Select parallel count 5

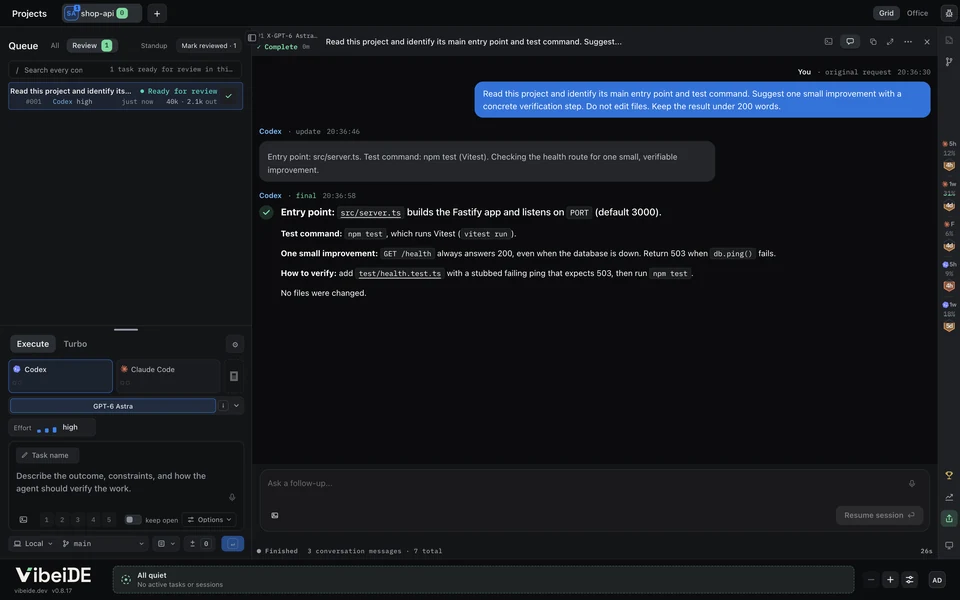109,519
